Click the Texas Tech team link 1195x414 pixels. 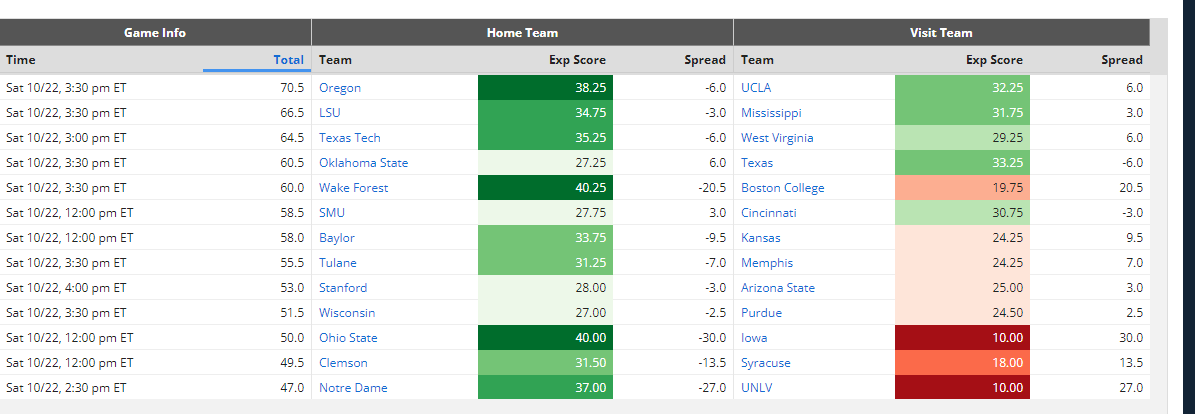(350, 138)
